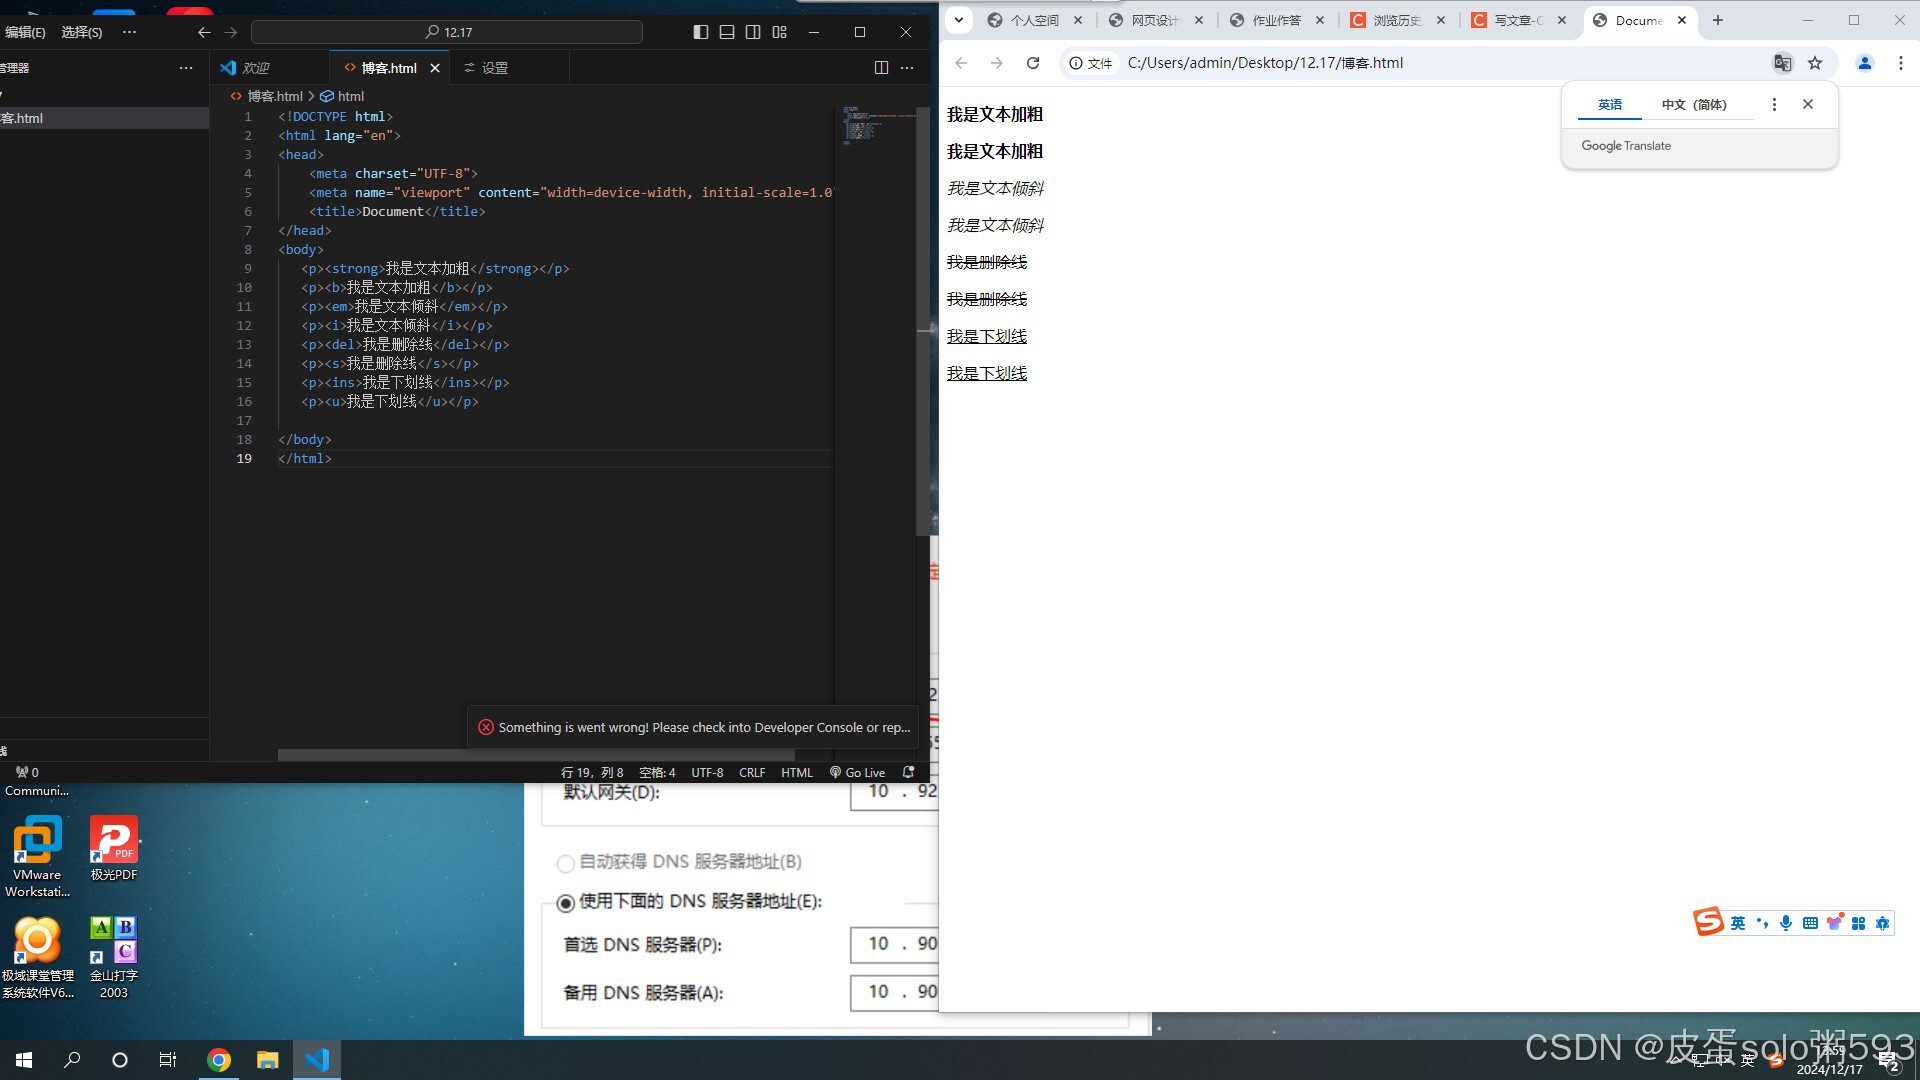Viewport: 1920px width, 1080px height.
Task: Click Go Live in status bar
Action: [858, 772]
